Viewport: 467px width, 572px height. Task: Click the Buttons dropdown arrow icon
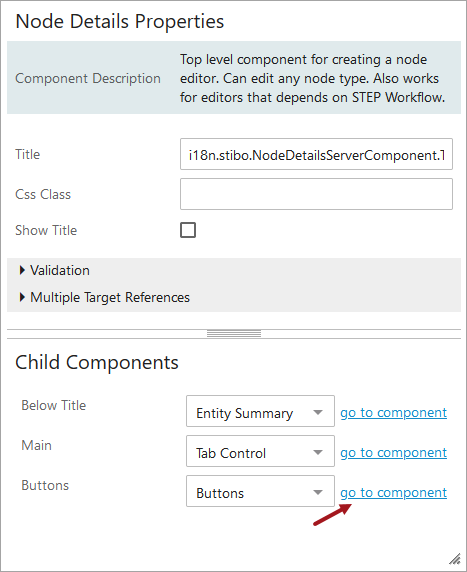click(318, 492)
